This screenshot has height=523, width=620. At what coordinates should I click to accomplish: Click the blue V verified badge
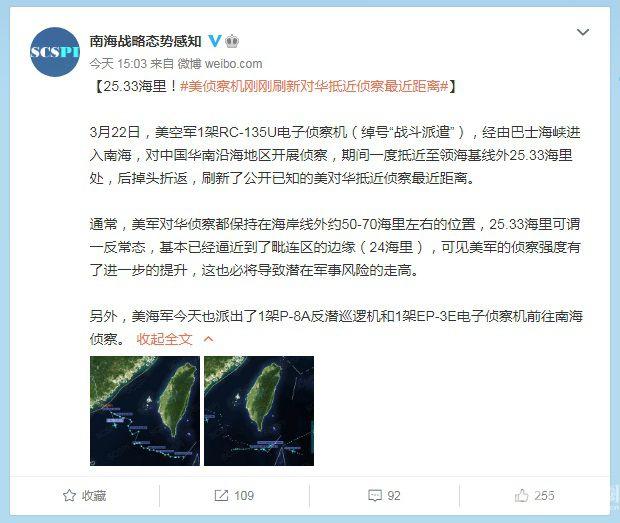(x=214, y=41)
